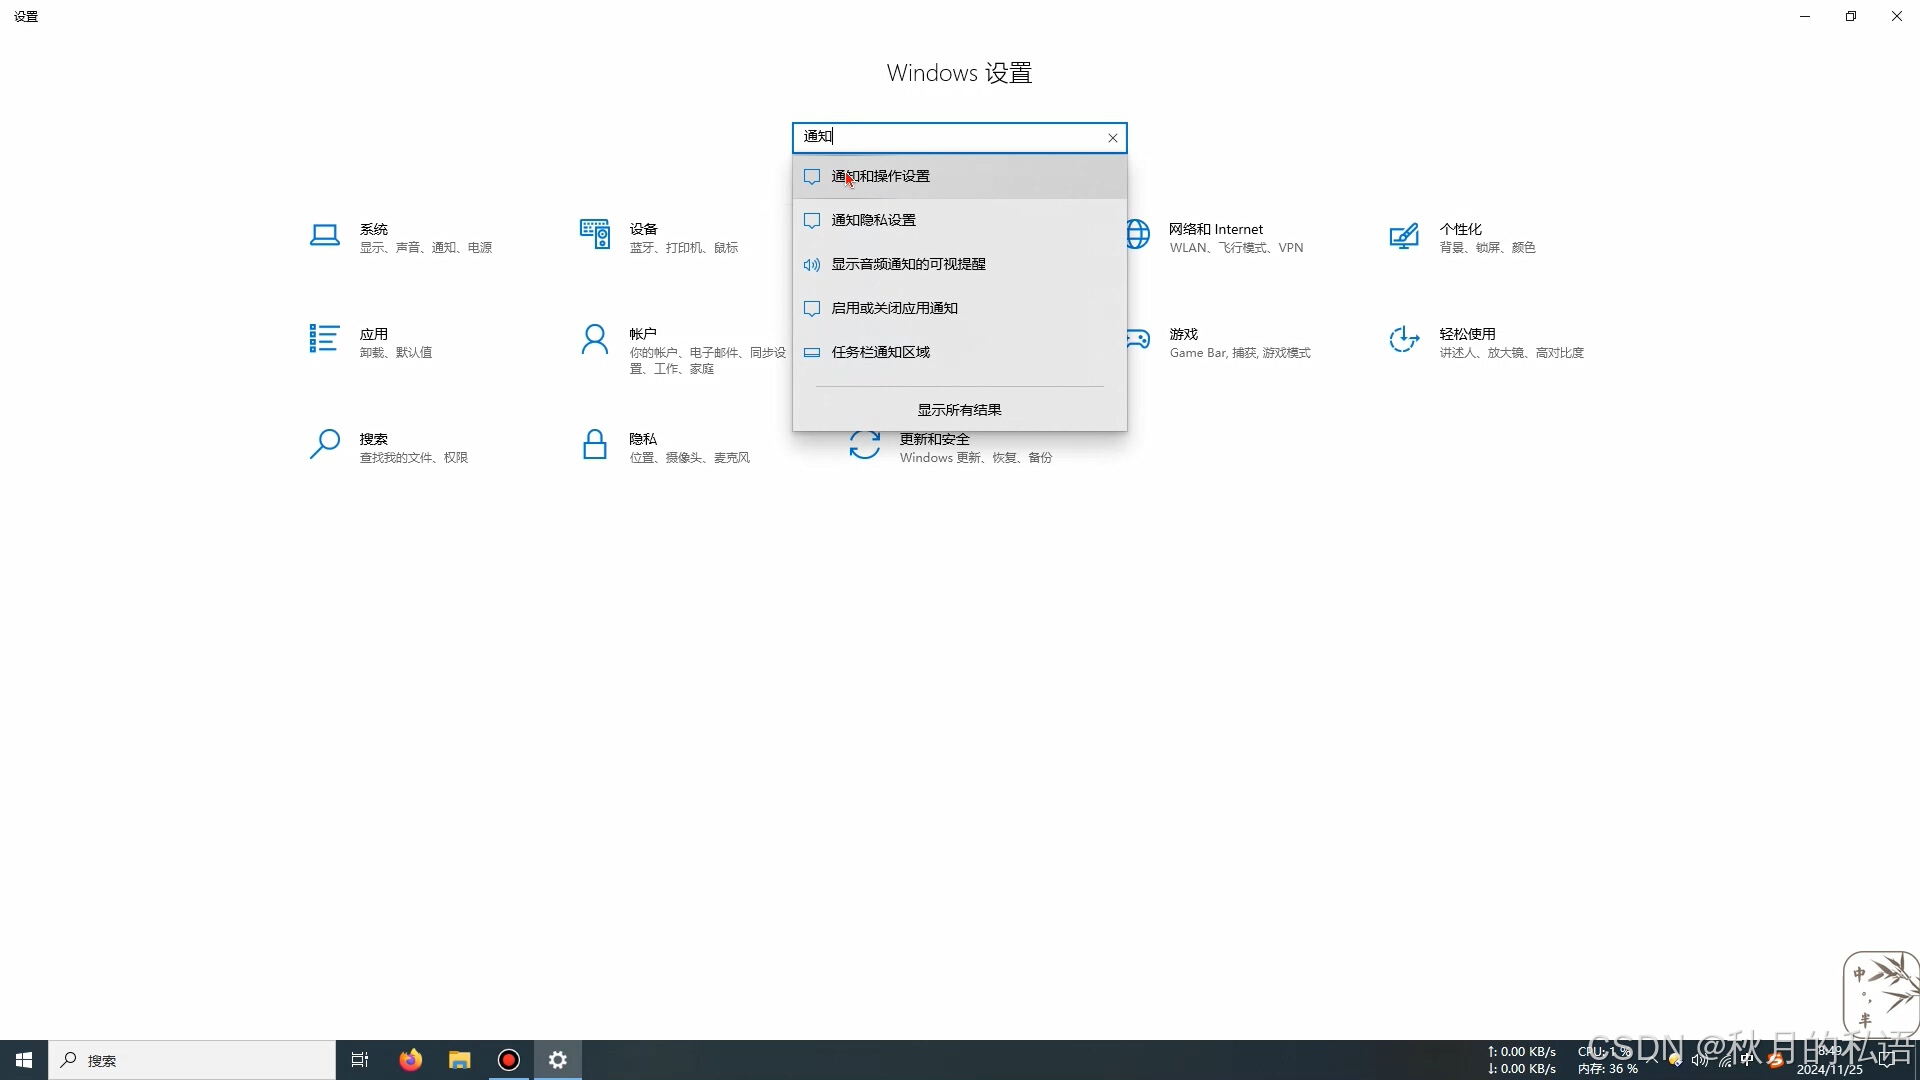1920x1080 pixels.
Task: Choose 启用或关闭应用通知 suggestion
Action: 894,308
